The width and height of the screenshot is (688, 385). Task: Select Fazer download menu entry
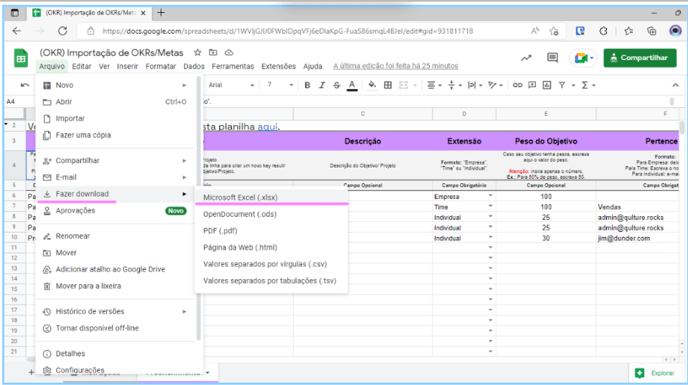pyautogui.click(x=115, y=194)
